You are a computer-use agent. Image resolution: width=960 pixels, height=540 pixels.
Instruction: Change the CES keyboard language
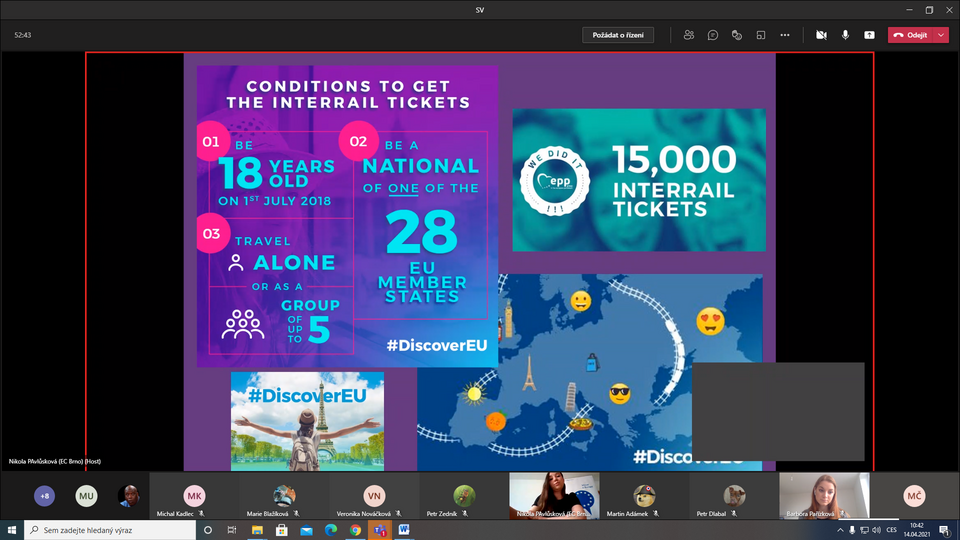891,530
